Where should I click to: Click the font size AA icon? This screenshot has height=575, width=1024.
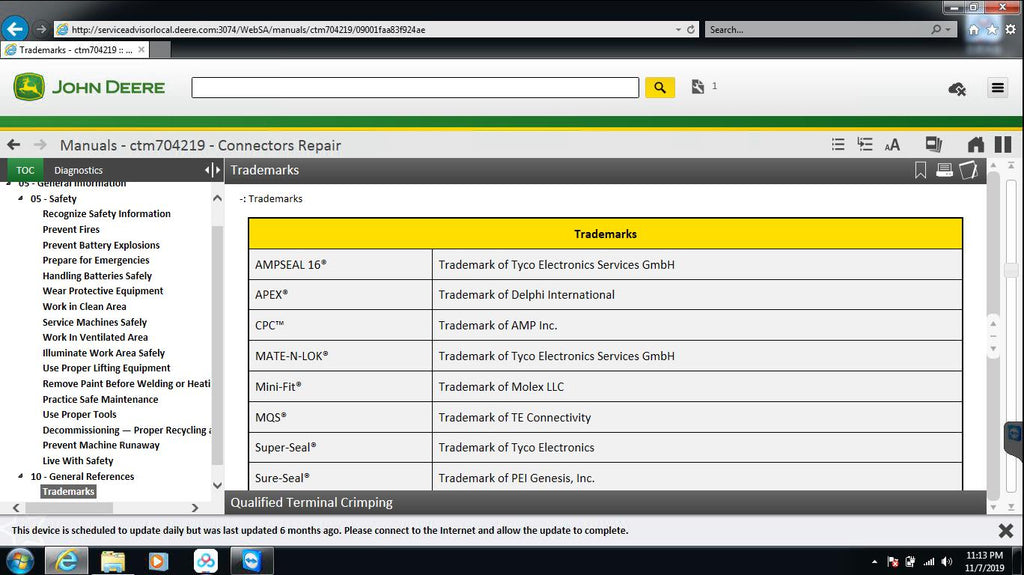point(892,145)
